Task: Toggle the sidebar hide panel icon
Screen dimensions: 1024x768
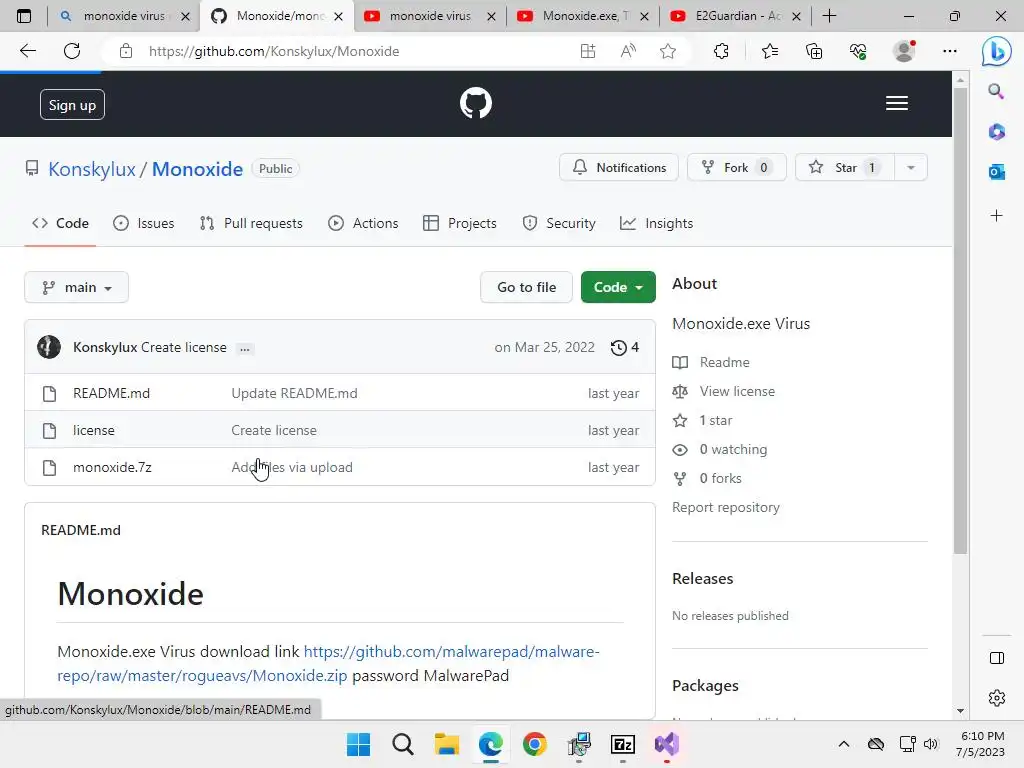Action: [x=997, y=658]
